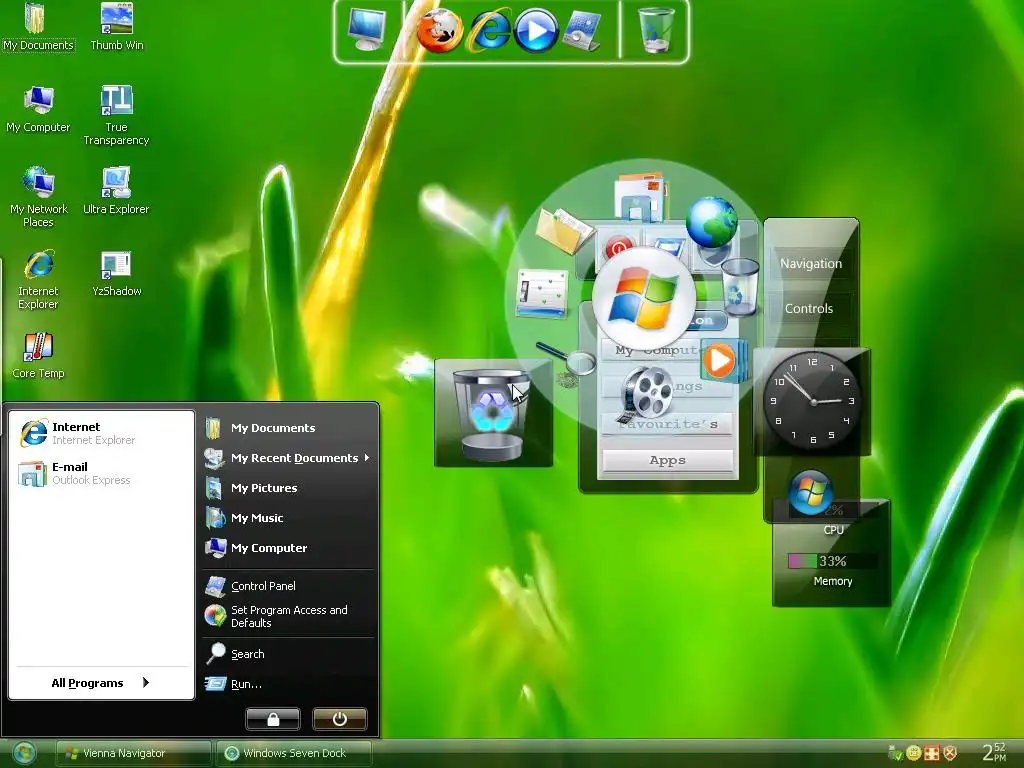Click the red power icon in the navigator
The image size is (1024, 768).
[618, 248]
